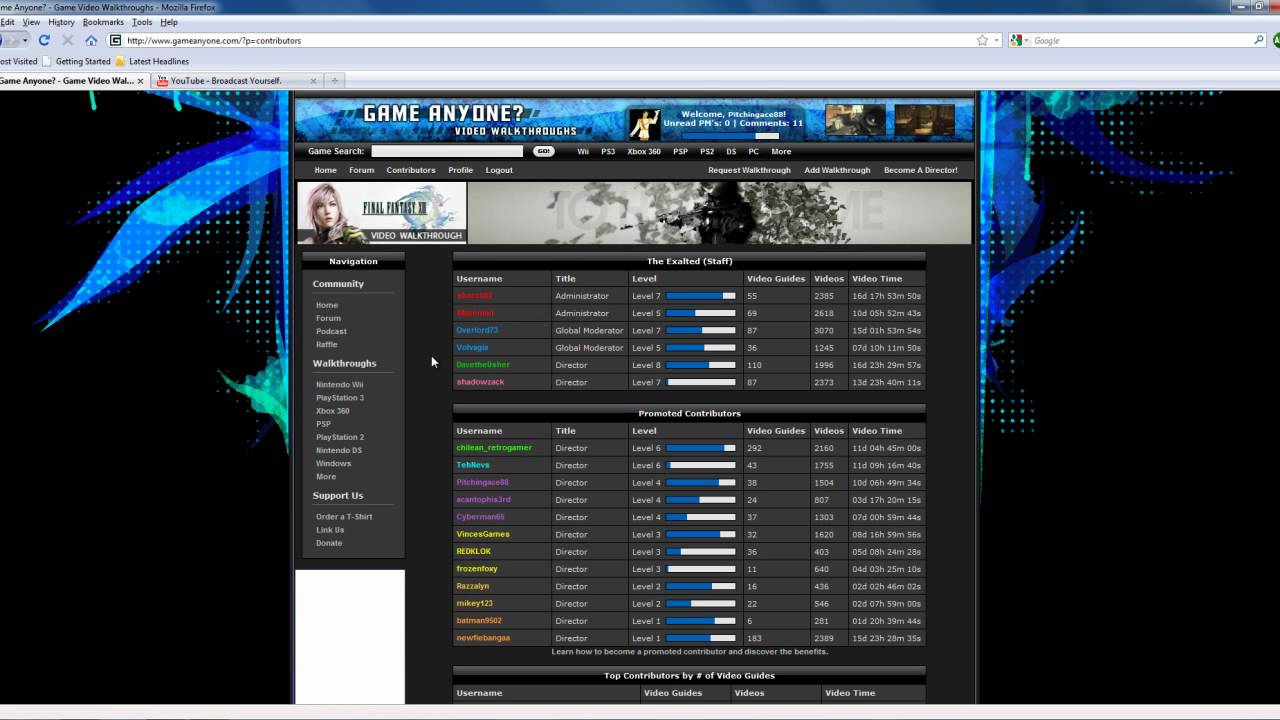Close the YouTube - Broadcast Yourself tab
Screen dimensions: 1280x720
[x=313, y=81]
